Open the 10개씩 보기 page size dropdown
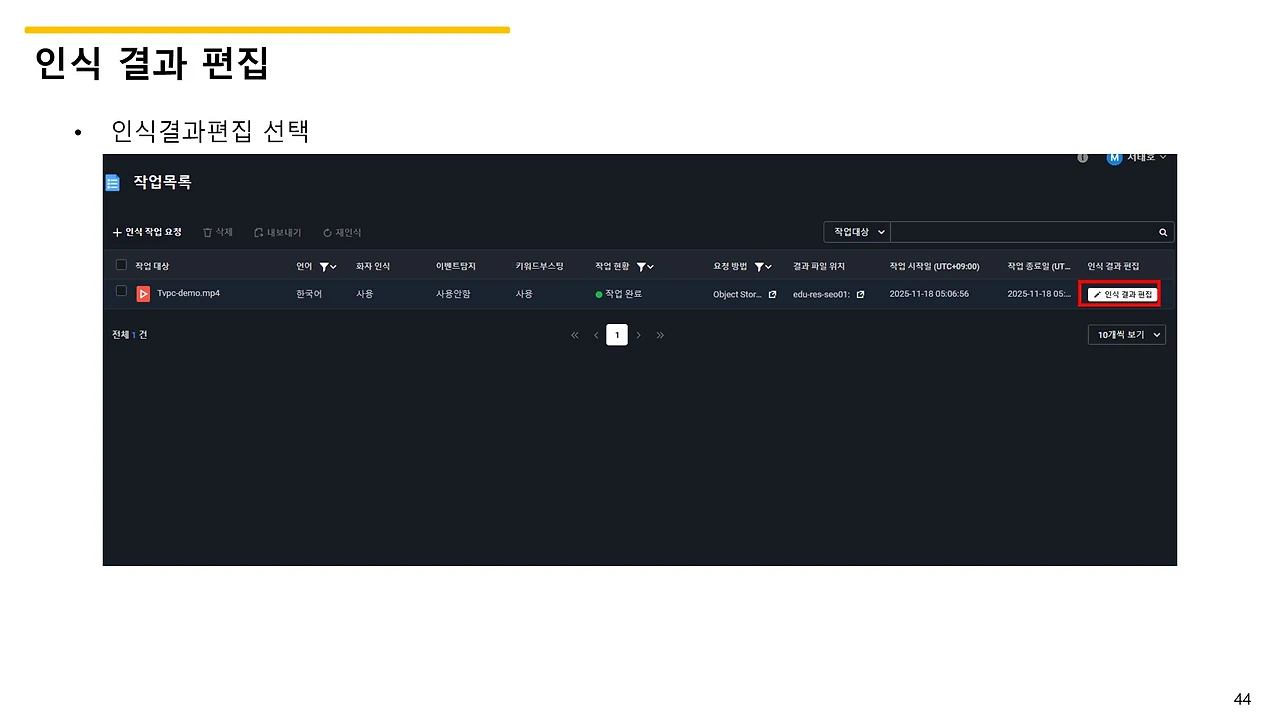 pos(1127,335)
